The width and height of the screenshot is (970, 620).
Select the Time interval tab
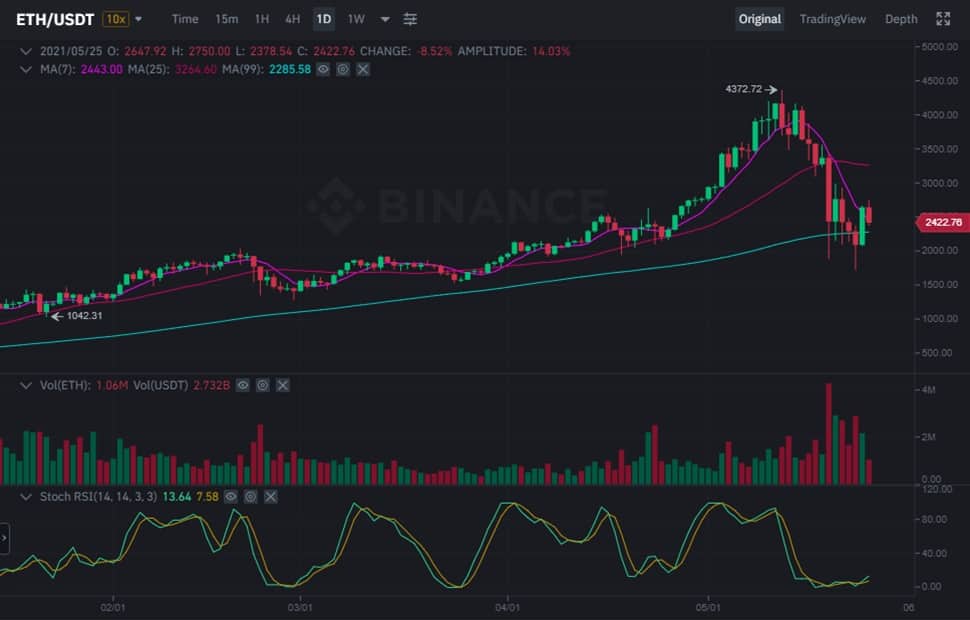coord(185,19)
